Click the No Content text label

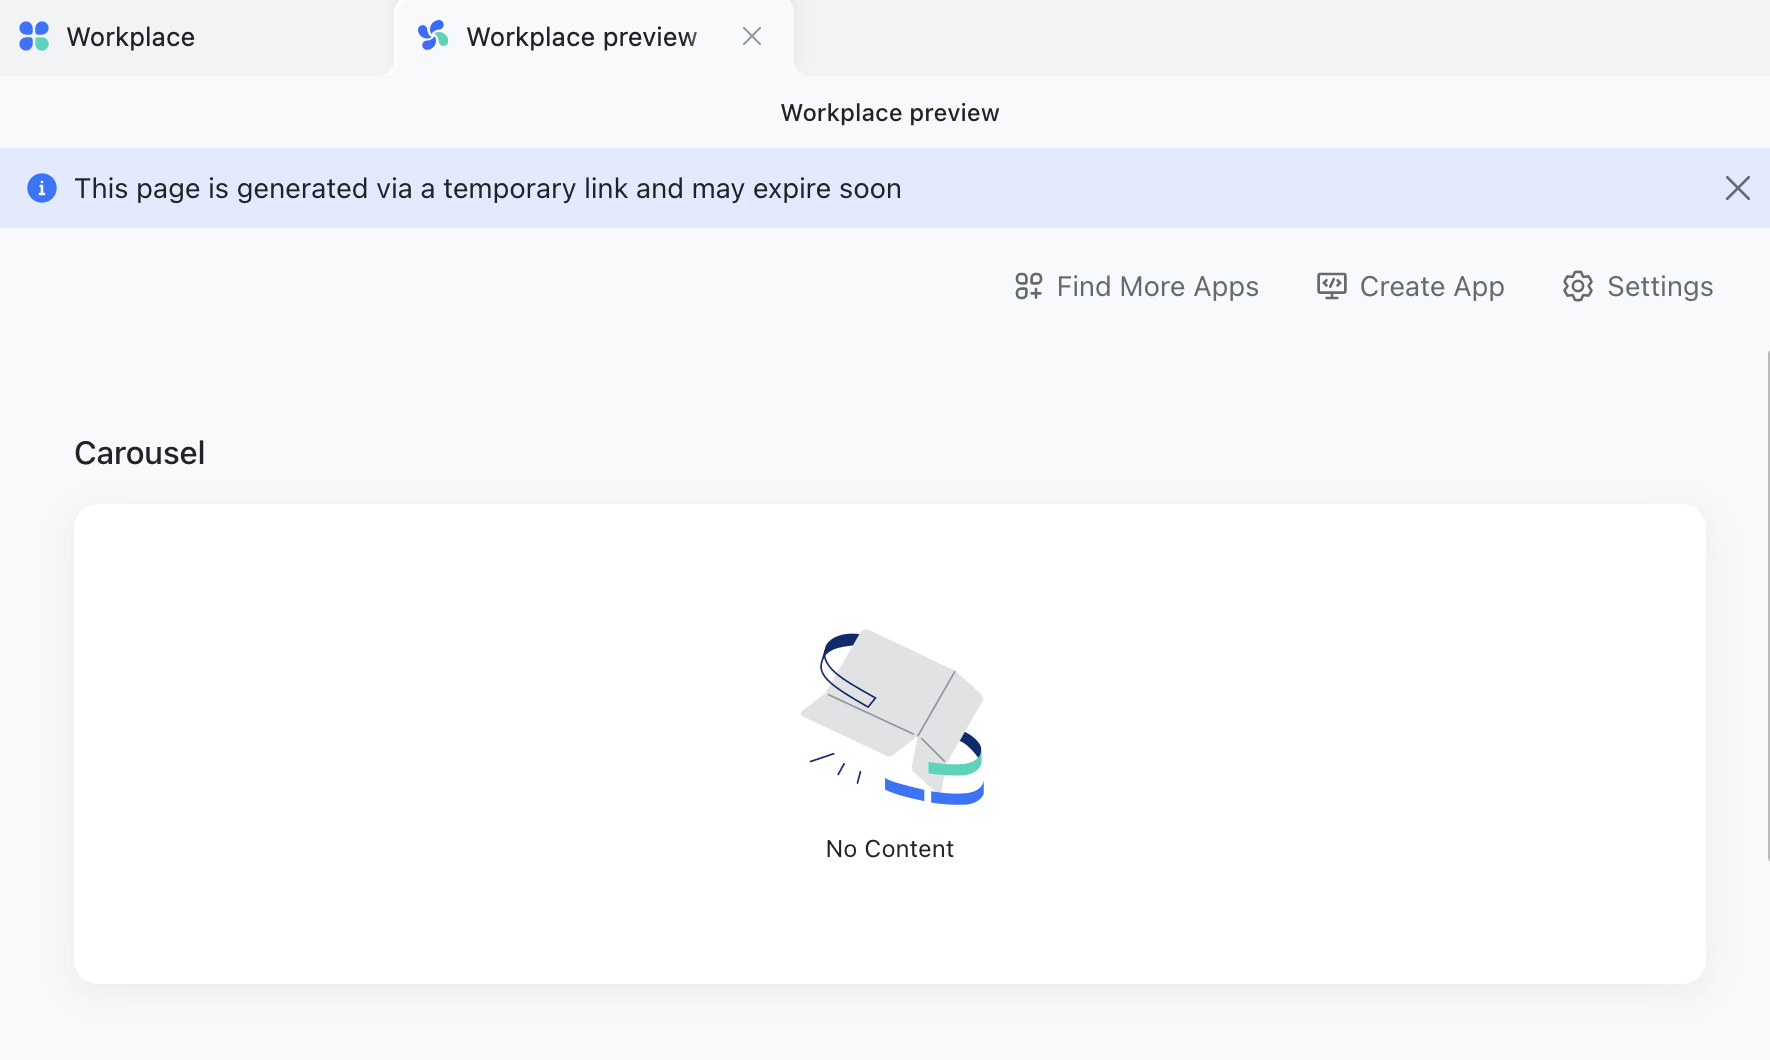pyautogui.click(x=888, y=848)
